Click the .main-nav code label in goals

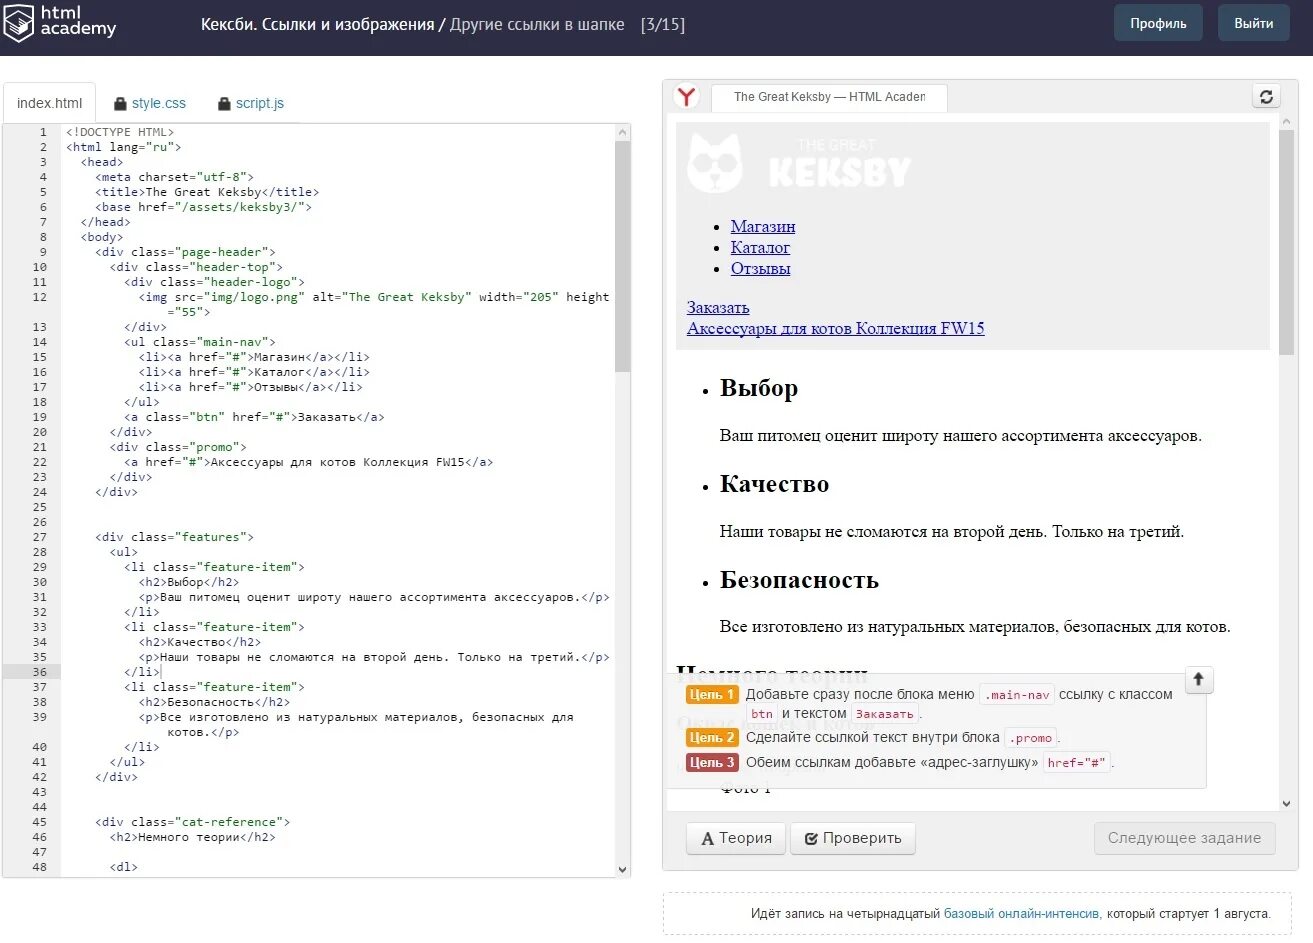pos(1017,695)
